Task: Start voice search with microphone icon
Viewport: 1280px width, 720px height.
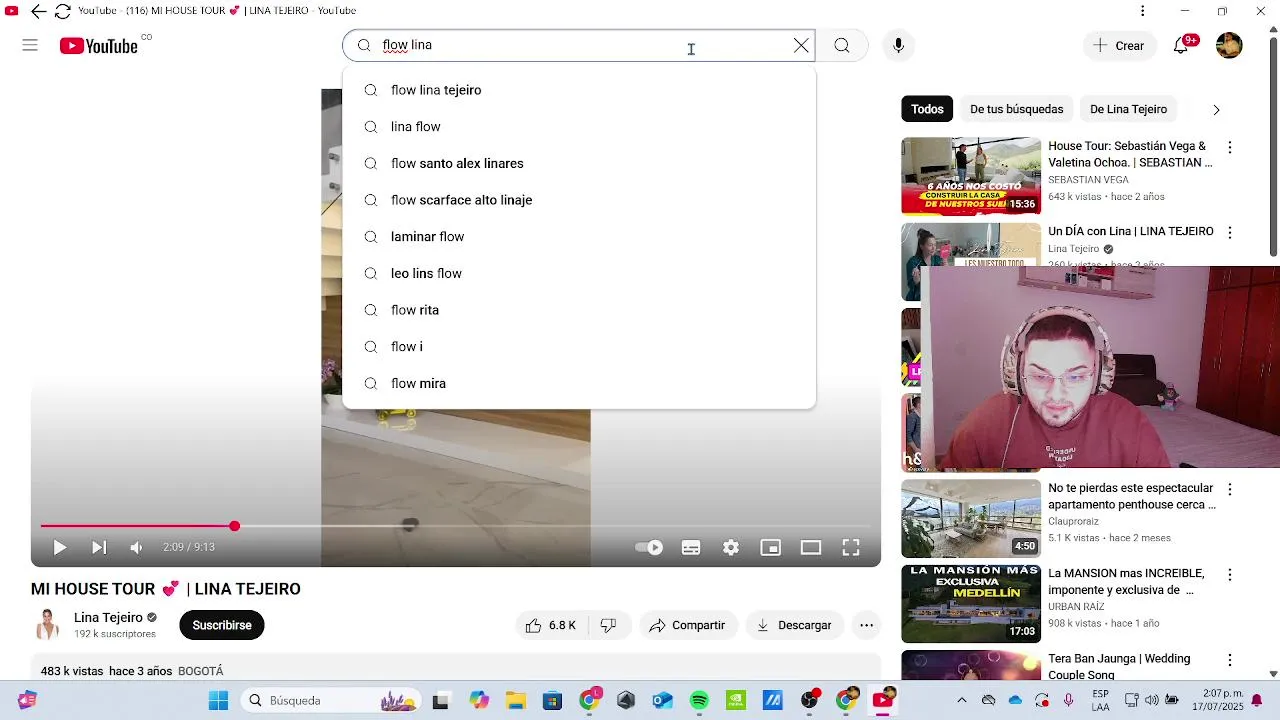Action: (x=898, y=45)
